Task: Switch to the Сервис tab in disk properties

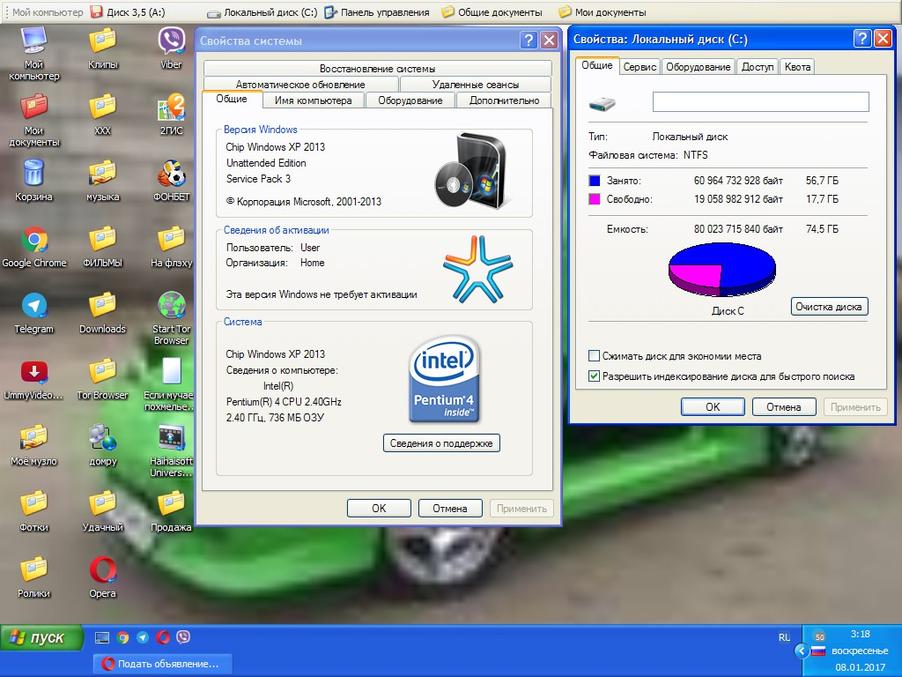Action: tap(640, 67)
